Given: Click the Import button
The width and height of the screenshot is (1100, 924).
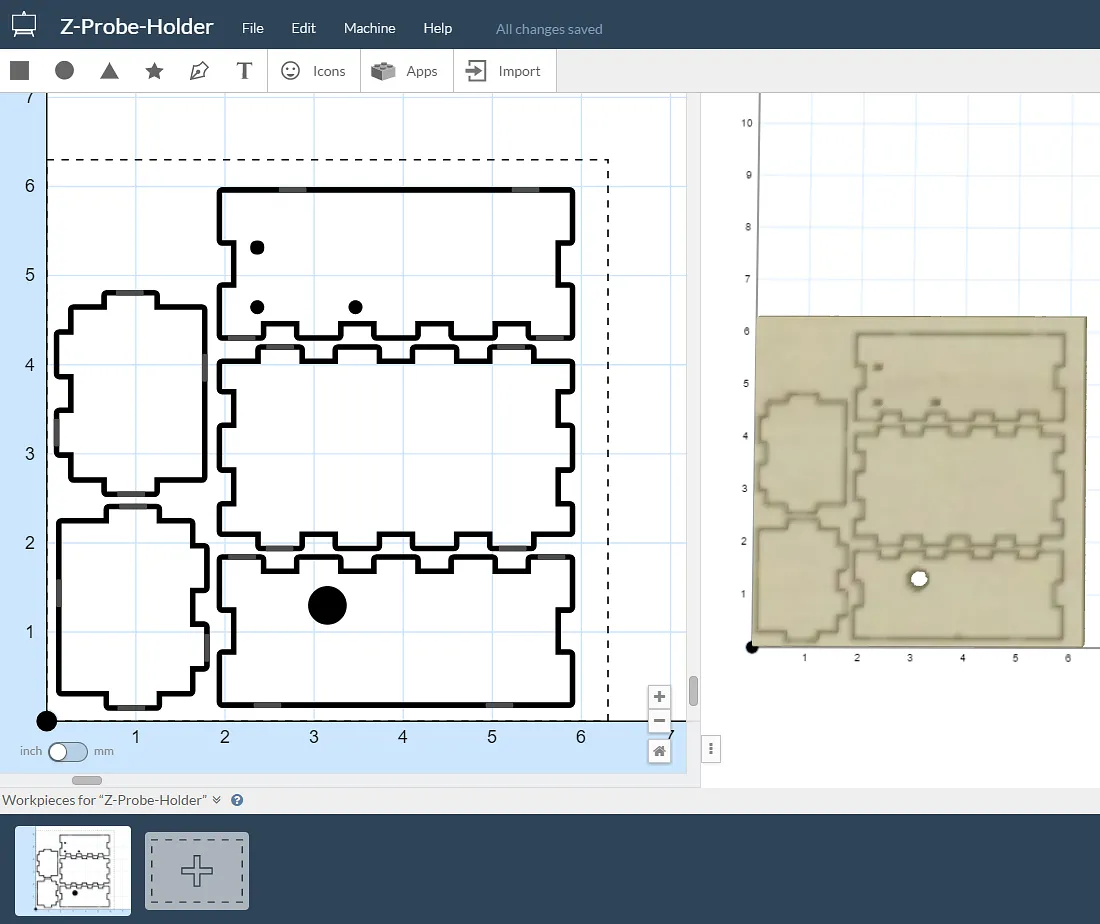Looking at the screenshot, I should pos(505,71).
